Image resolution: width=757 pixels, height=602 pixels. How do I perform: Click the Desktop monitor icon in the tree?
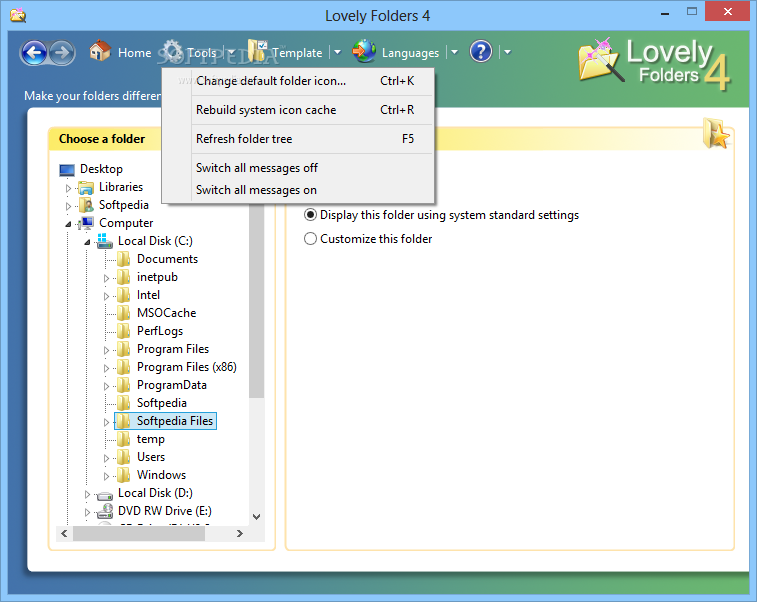click(67, 169)
